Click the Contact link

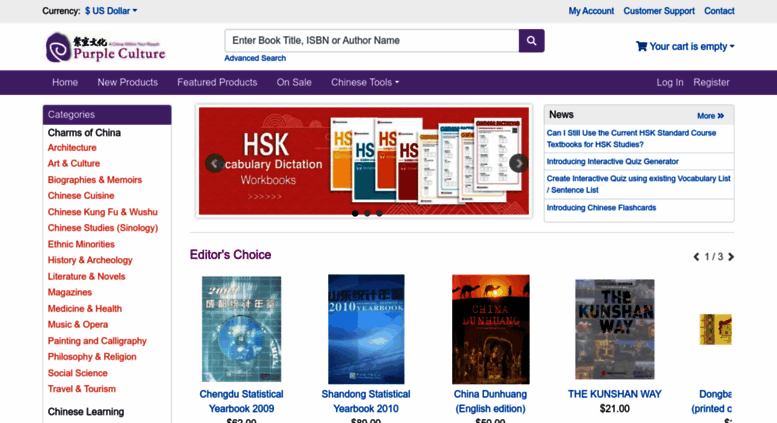719,11
